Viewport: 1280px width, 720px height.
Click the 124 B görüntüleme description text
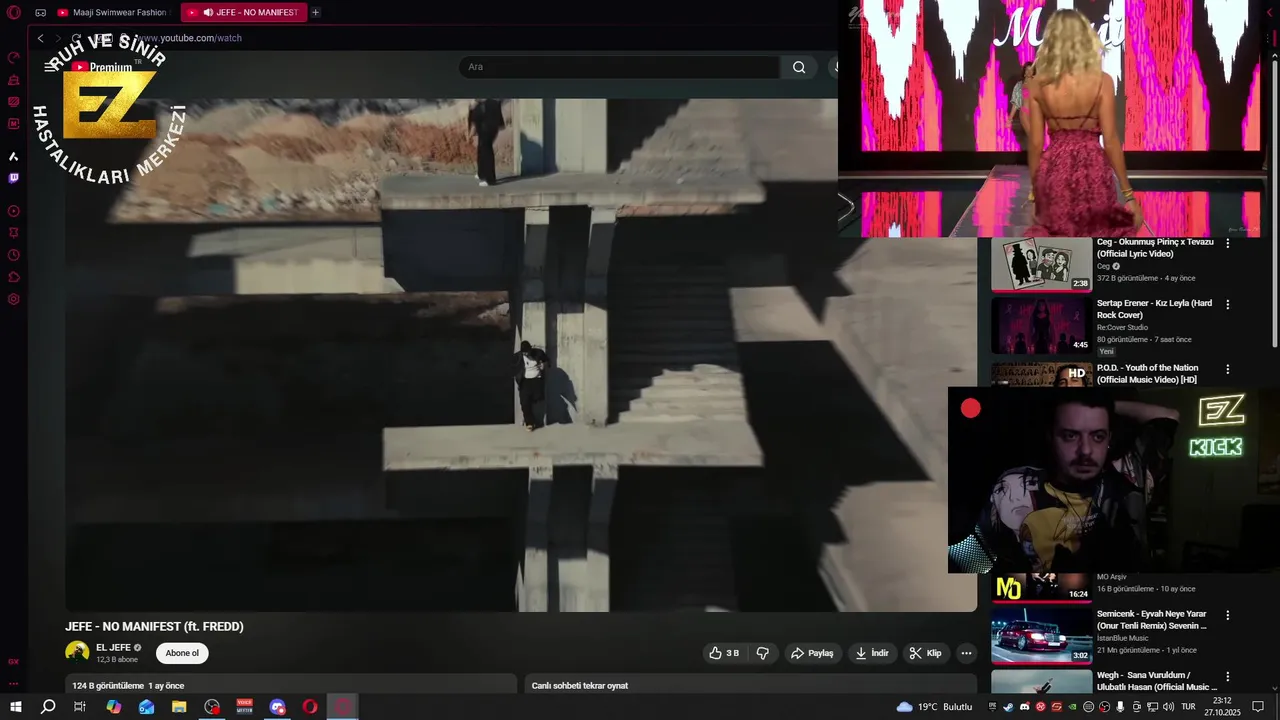(x=128, y=686)
